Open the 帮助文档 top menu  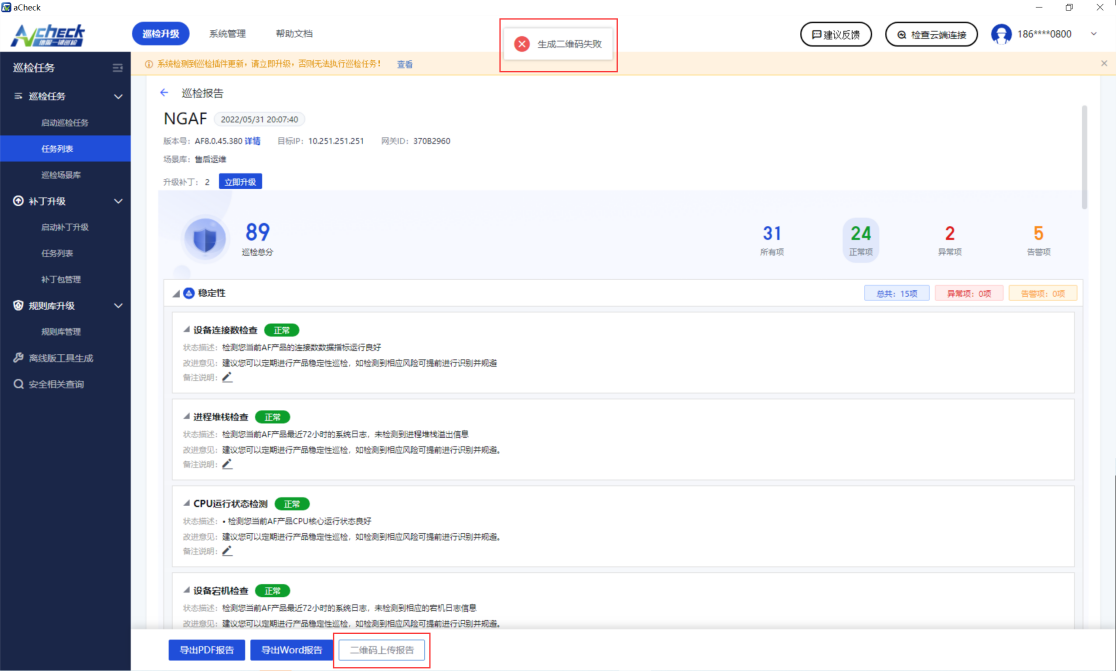tap(294, 34)
